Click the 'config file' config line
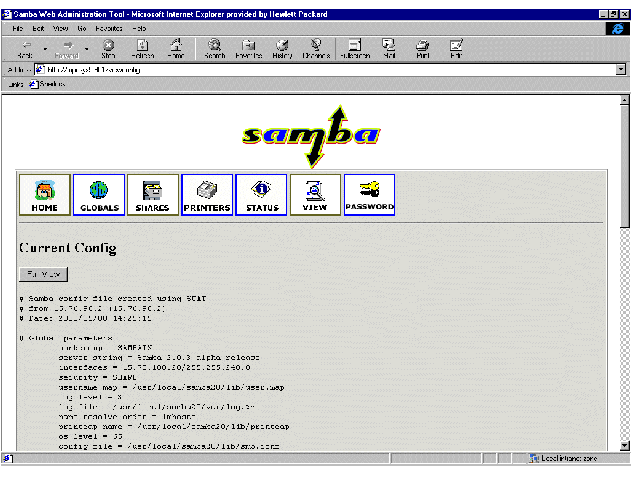This screenshot has width=638, height=486. [169, 446]
